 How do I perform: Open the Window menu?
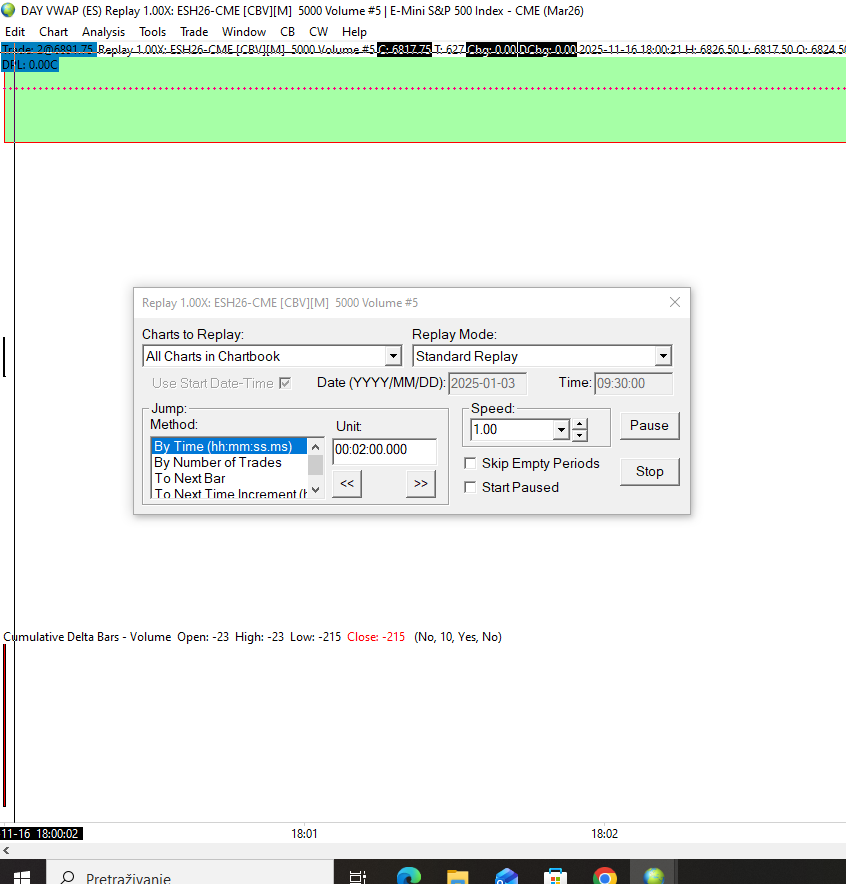point(243,32)
